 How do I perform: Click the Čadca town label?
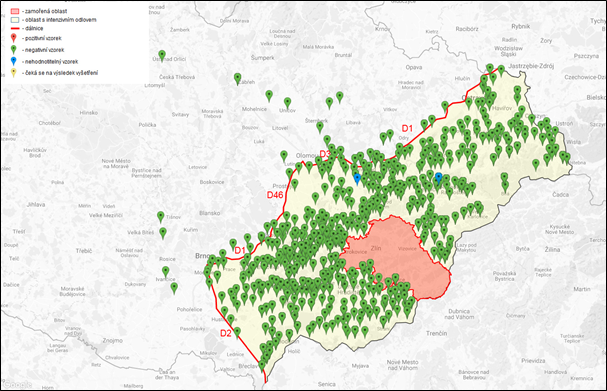click(x=560, y=194)
